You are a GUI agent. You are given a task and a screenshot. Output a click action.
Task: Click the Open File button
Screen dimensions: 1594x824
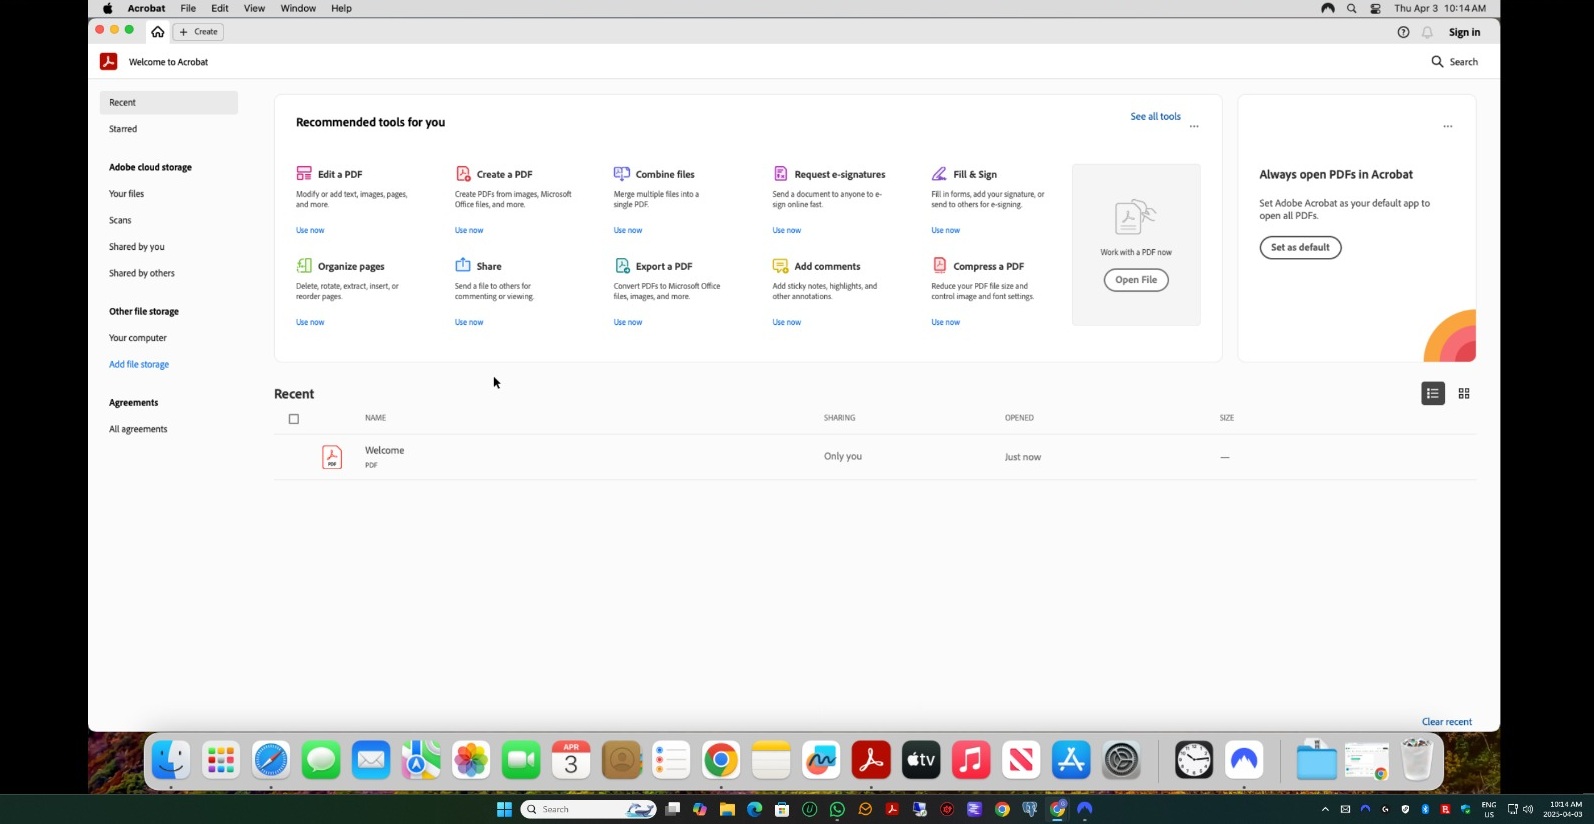(1136, 280)
